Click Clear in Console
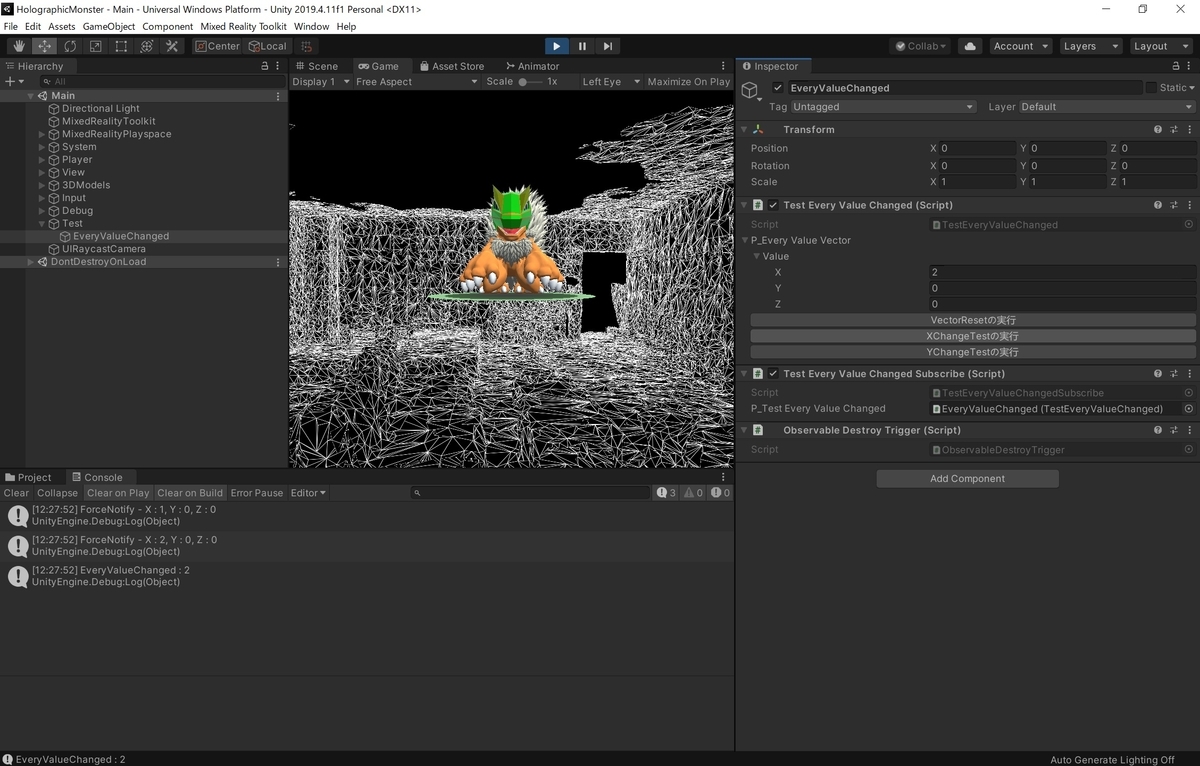The height and width of the screenshot is (766, 1200). pos(16,493)
